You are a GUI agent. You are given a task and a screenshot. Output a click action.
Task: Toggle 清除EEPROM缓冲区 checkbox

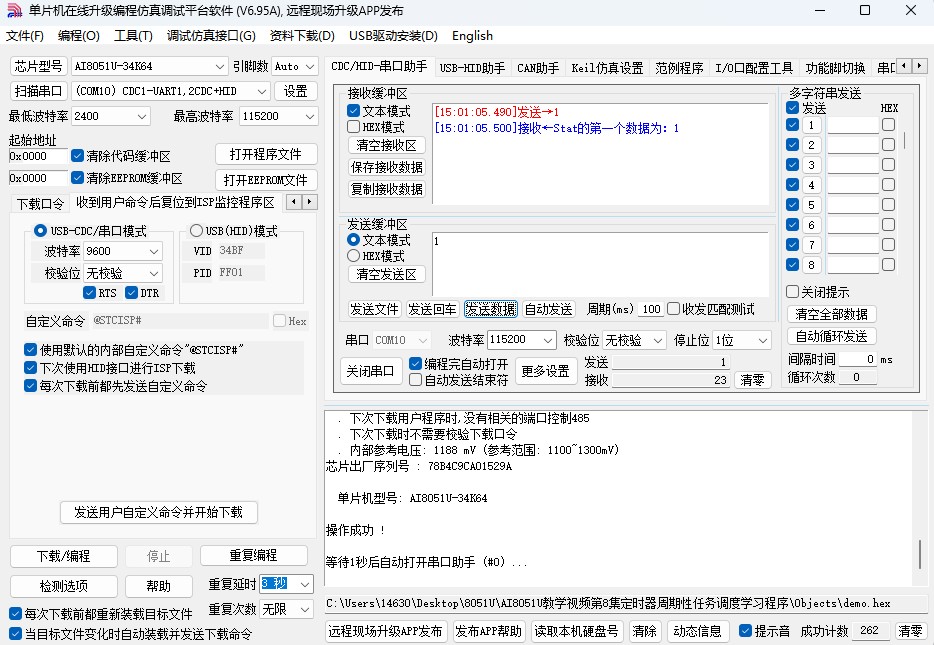[77, 177]
